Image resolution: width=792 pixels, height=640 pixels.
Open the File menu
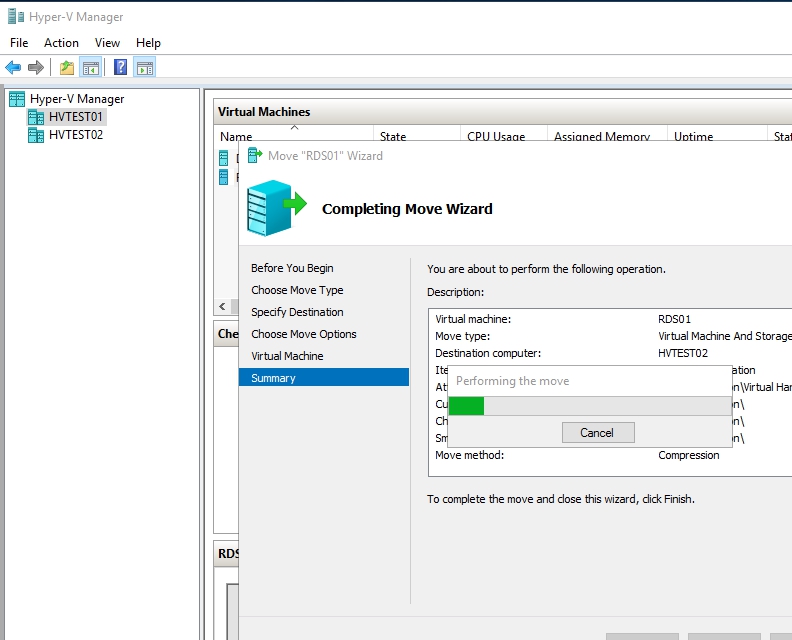[20, 43]
